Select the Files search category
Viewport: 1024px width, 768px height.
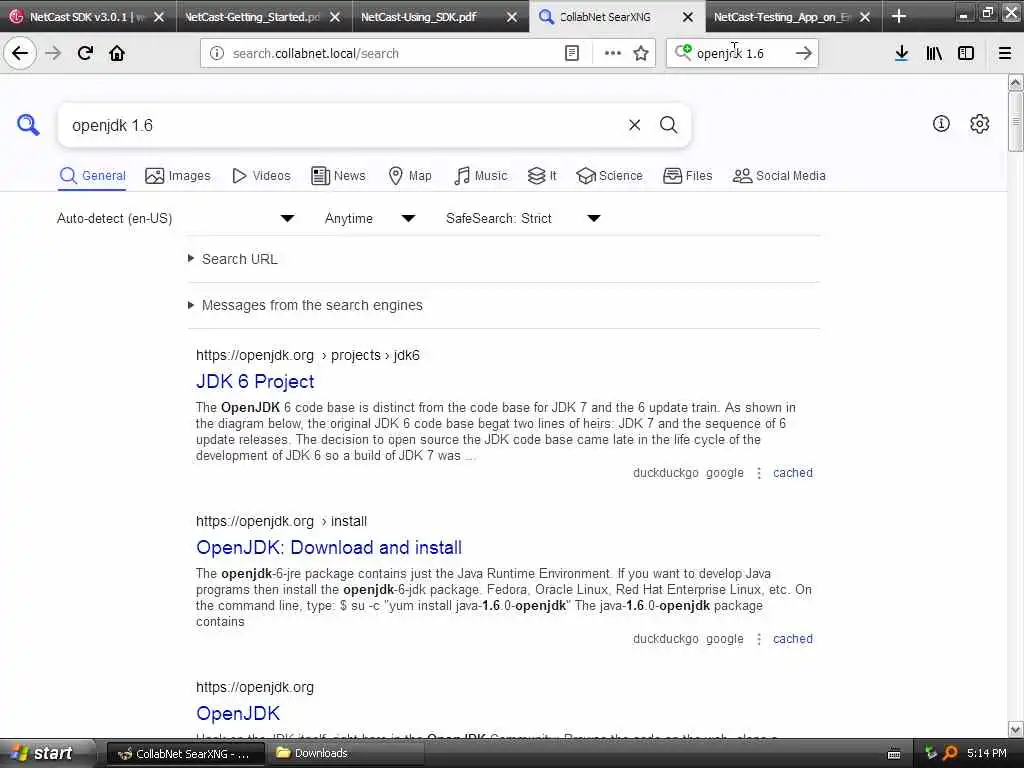coord(687,176)
